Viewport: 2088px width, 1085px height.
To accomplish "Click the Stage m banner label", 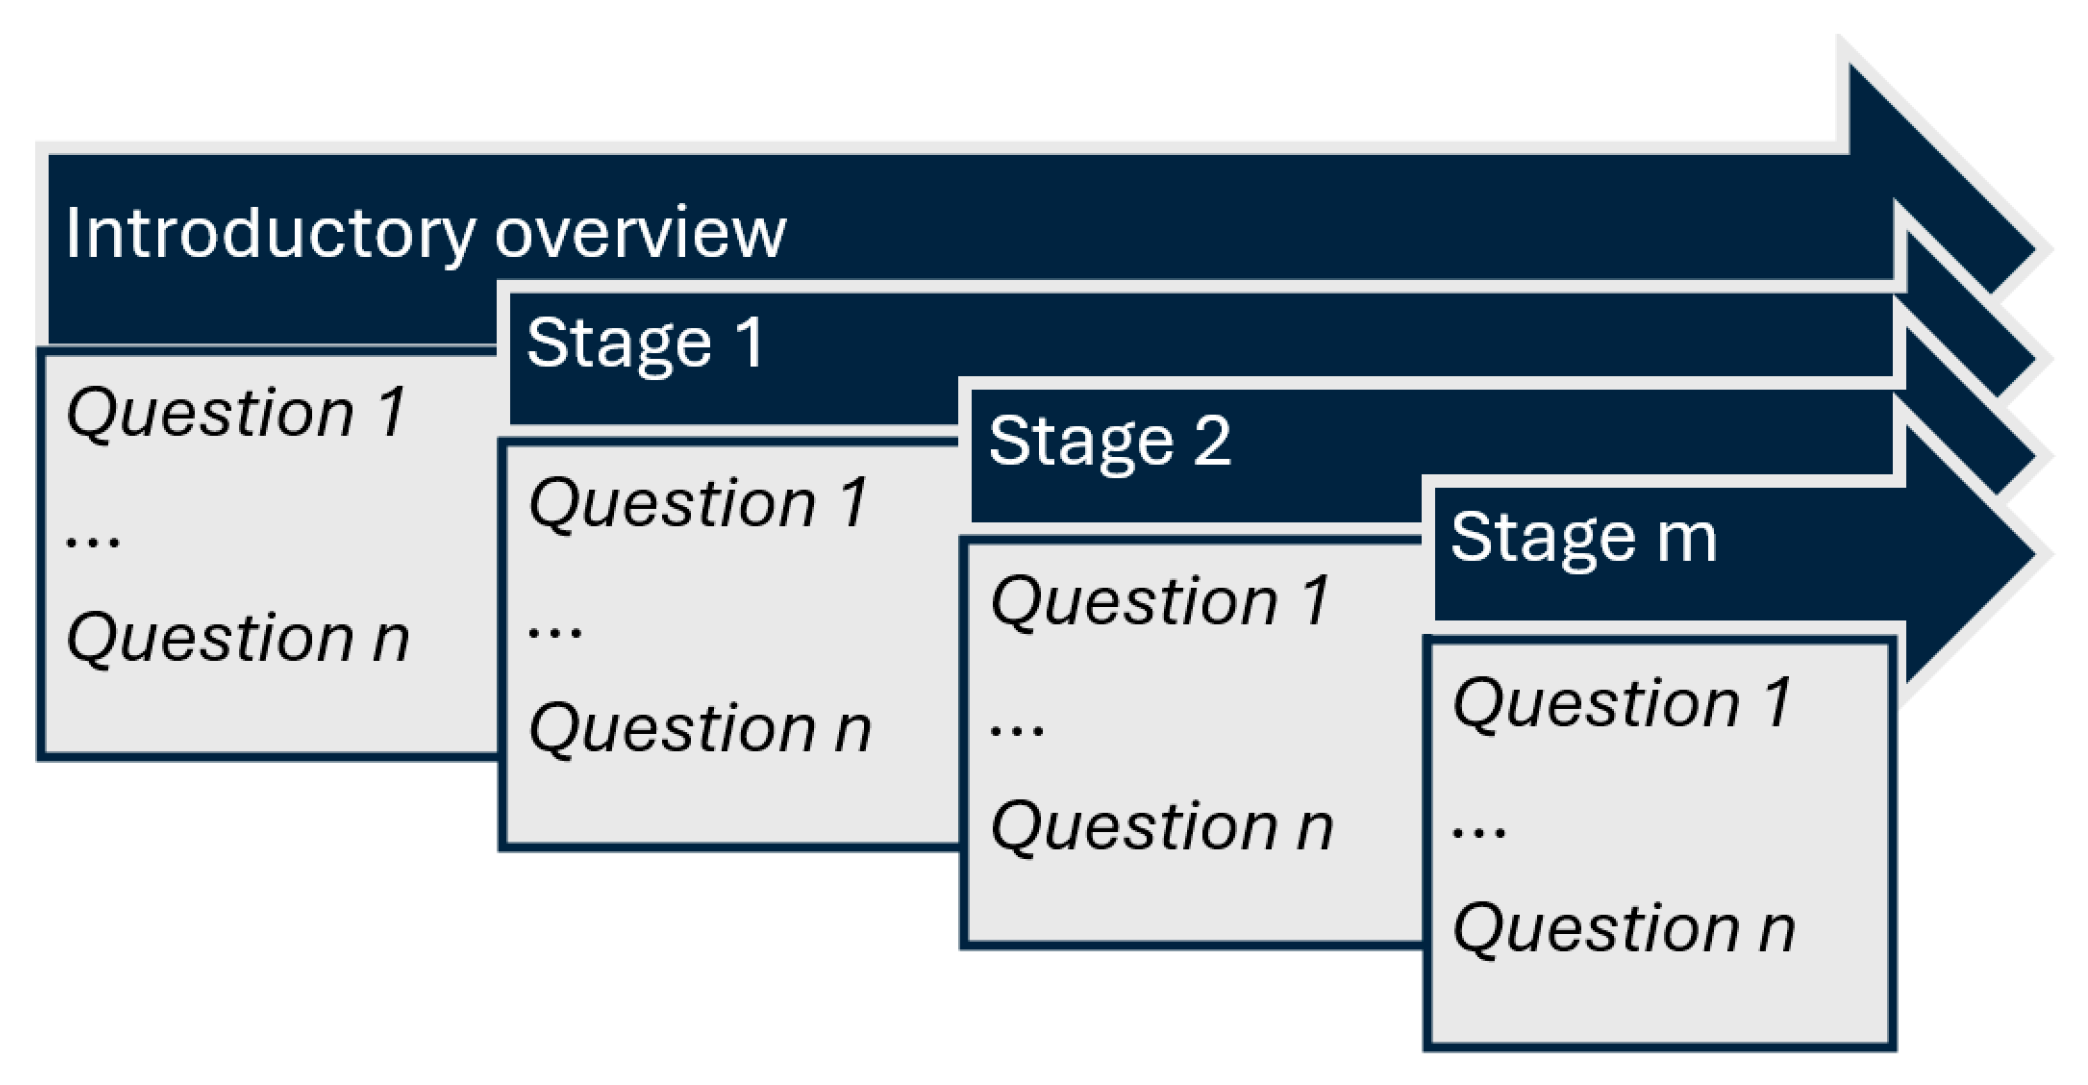I will (x=1583, y=538).
